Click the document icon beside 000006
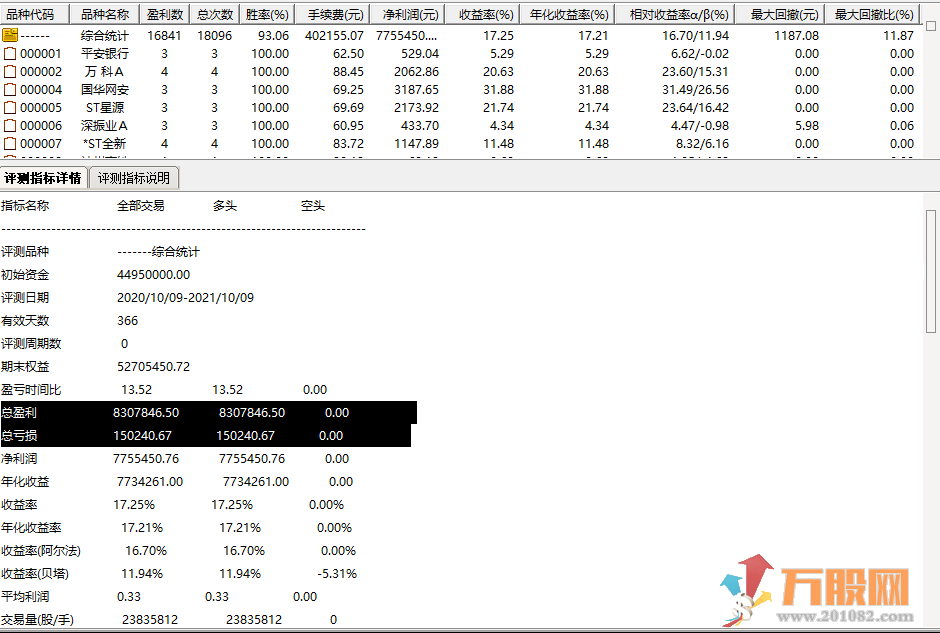Screen dimensions: 940x633 click(10, 126)
